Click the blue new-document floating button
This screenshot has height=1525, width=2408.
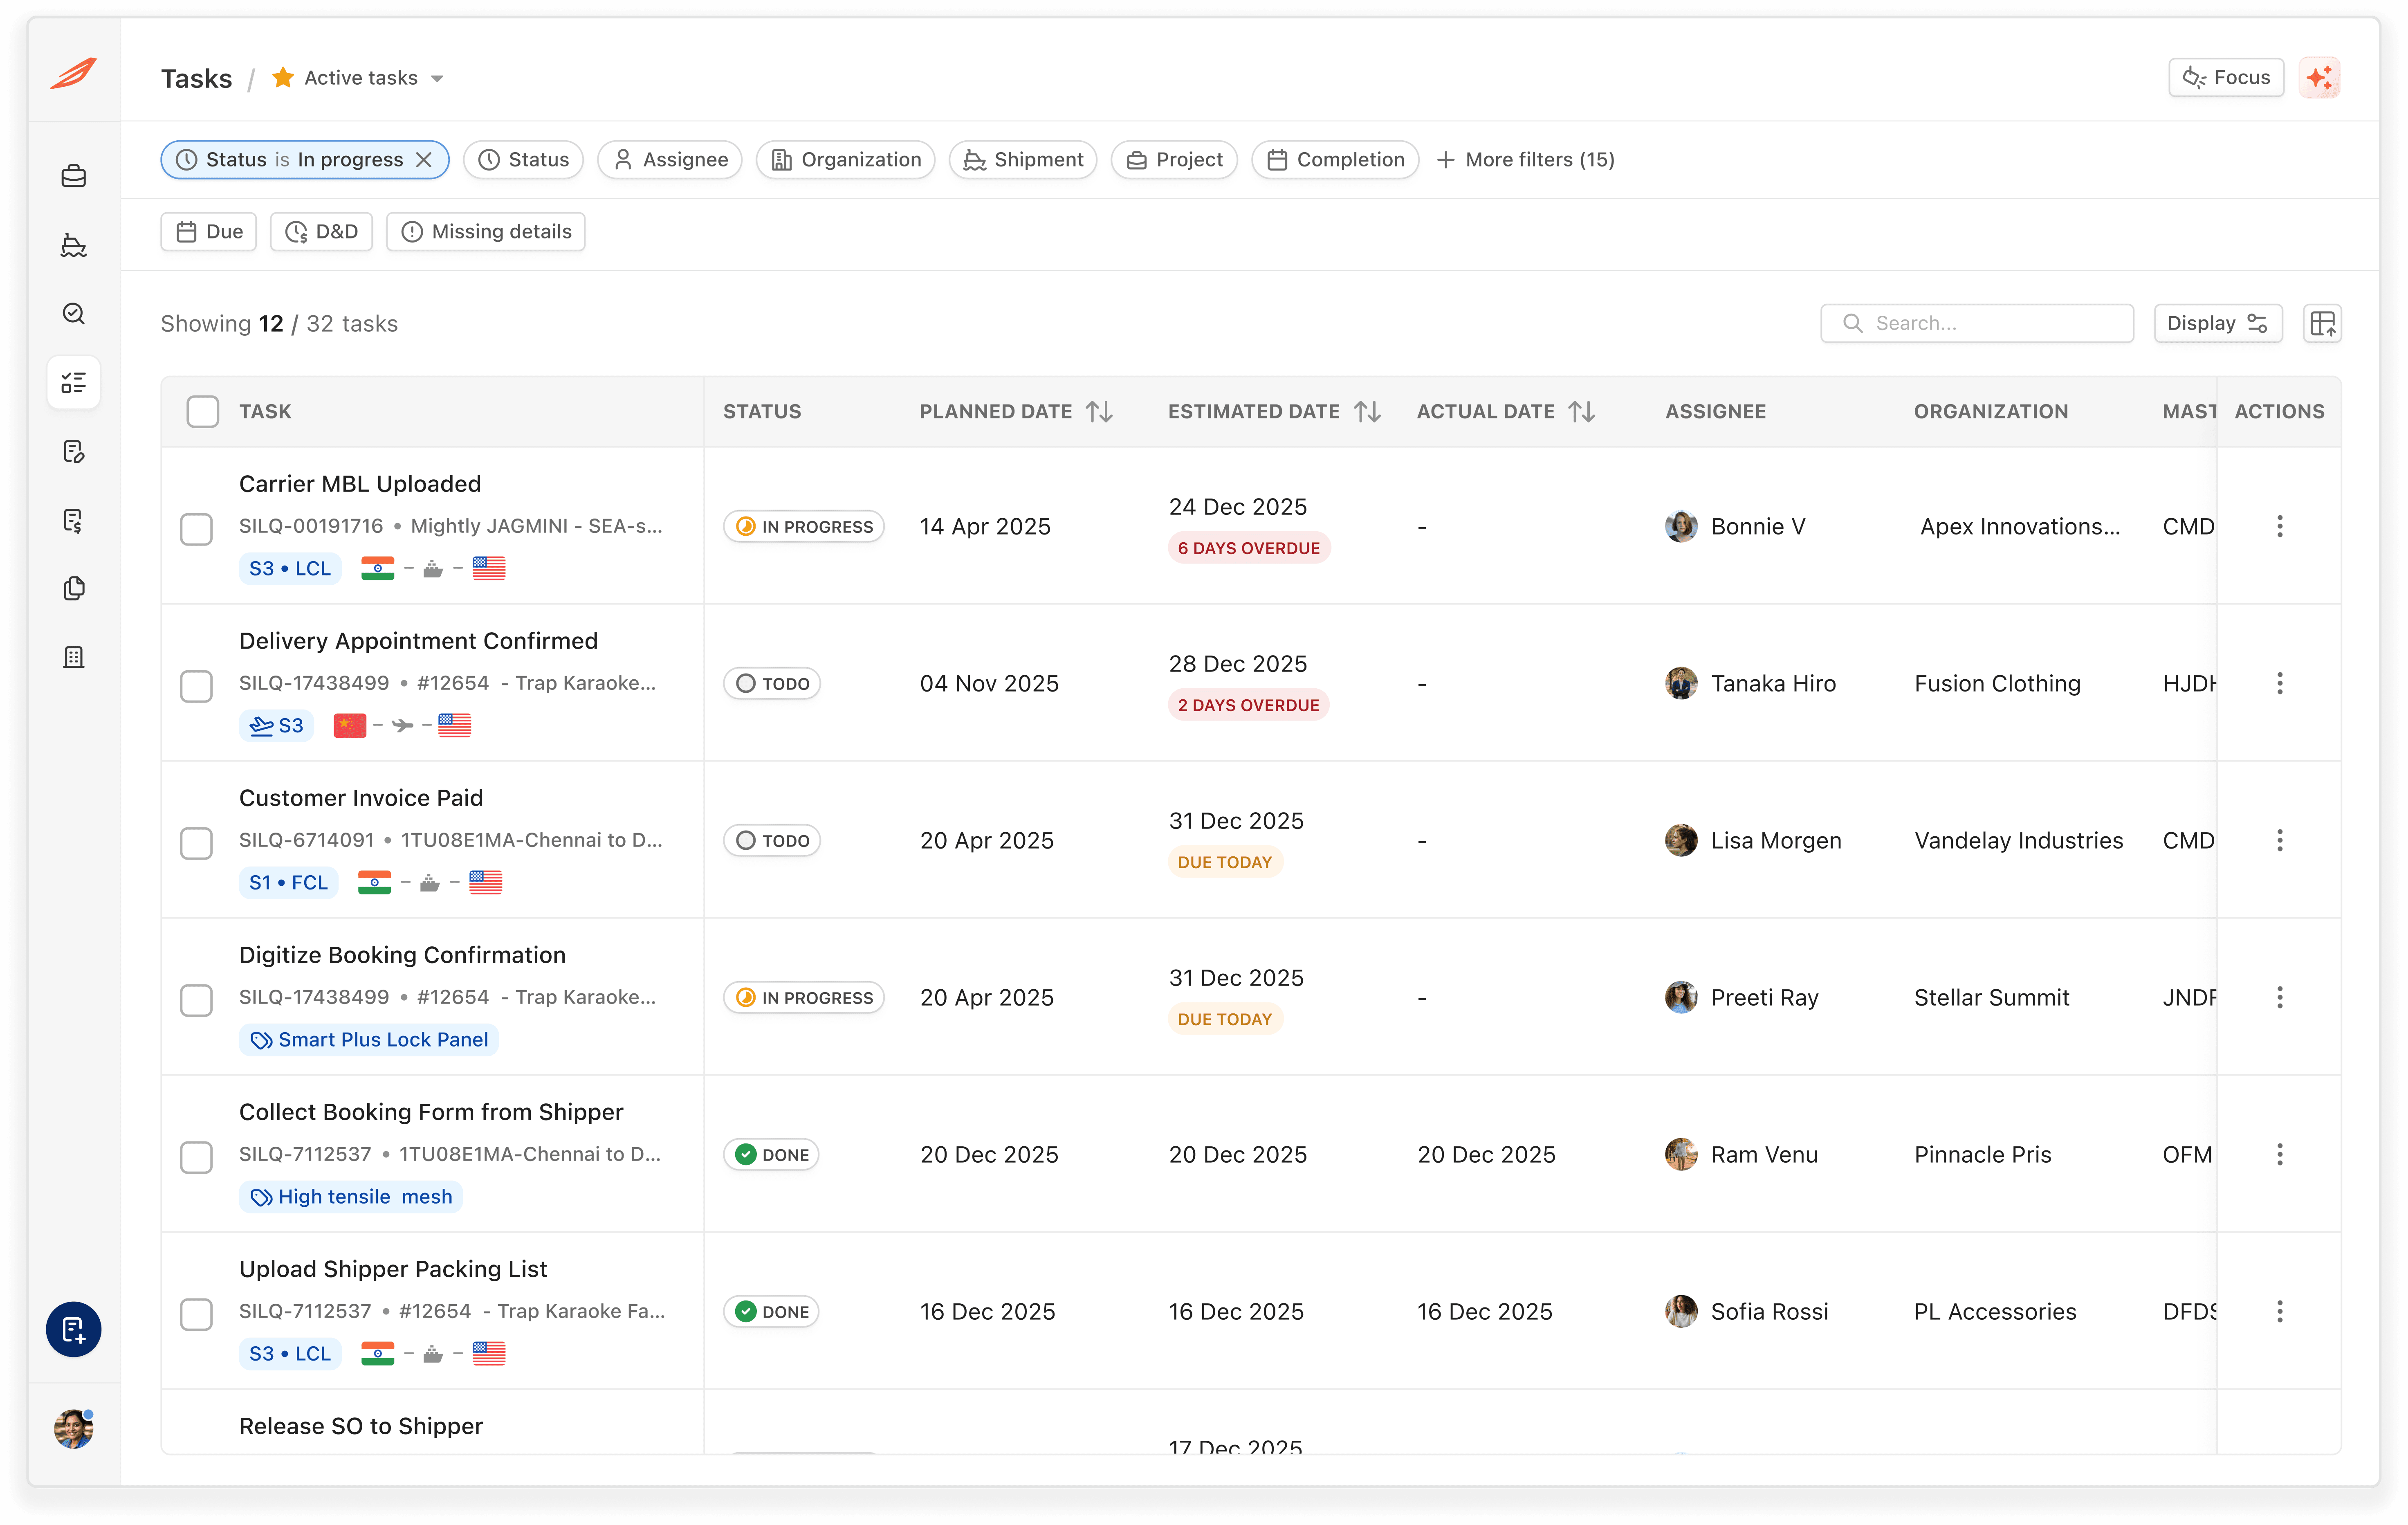73,1329
